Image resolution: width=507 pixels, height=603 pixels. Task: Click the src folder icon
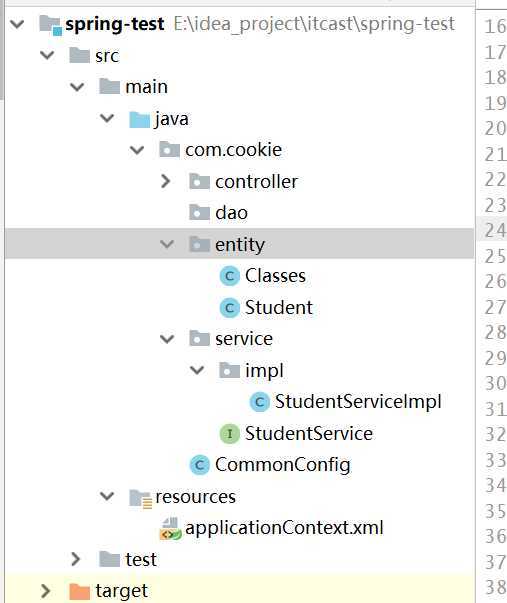pos(79,55)
